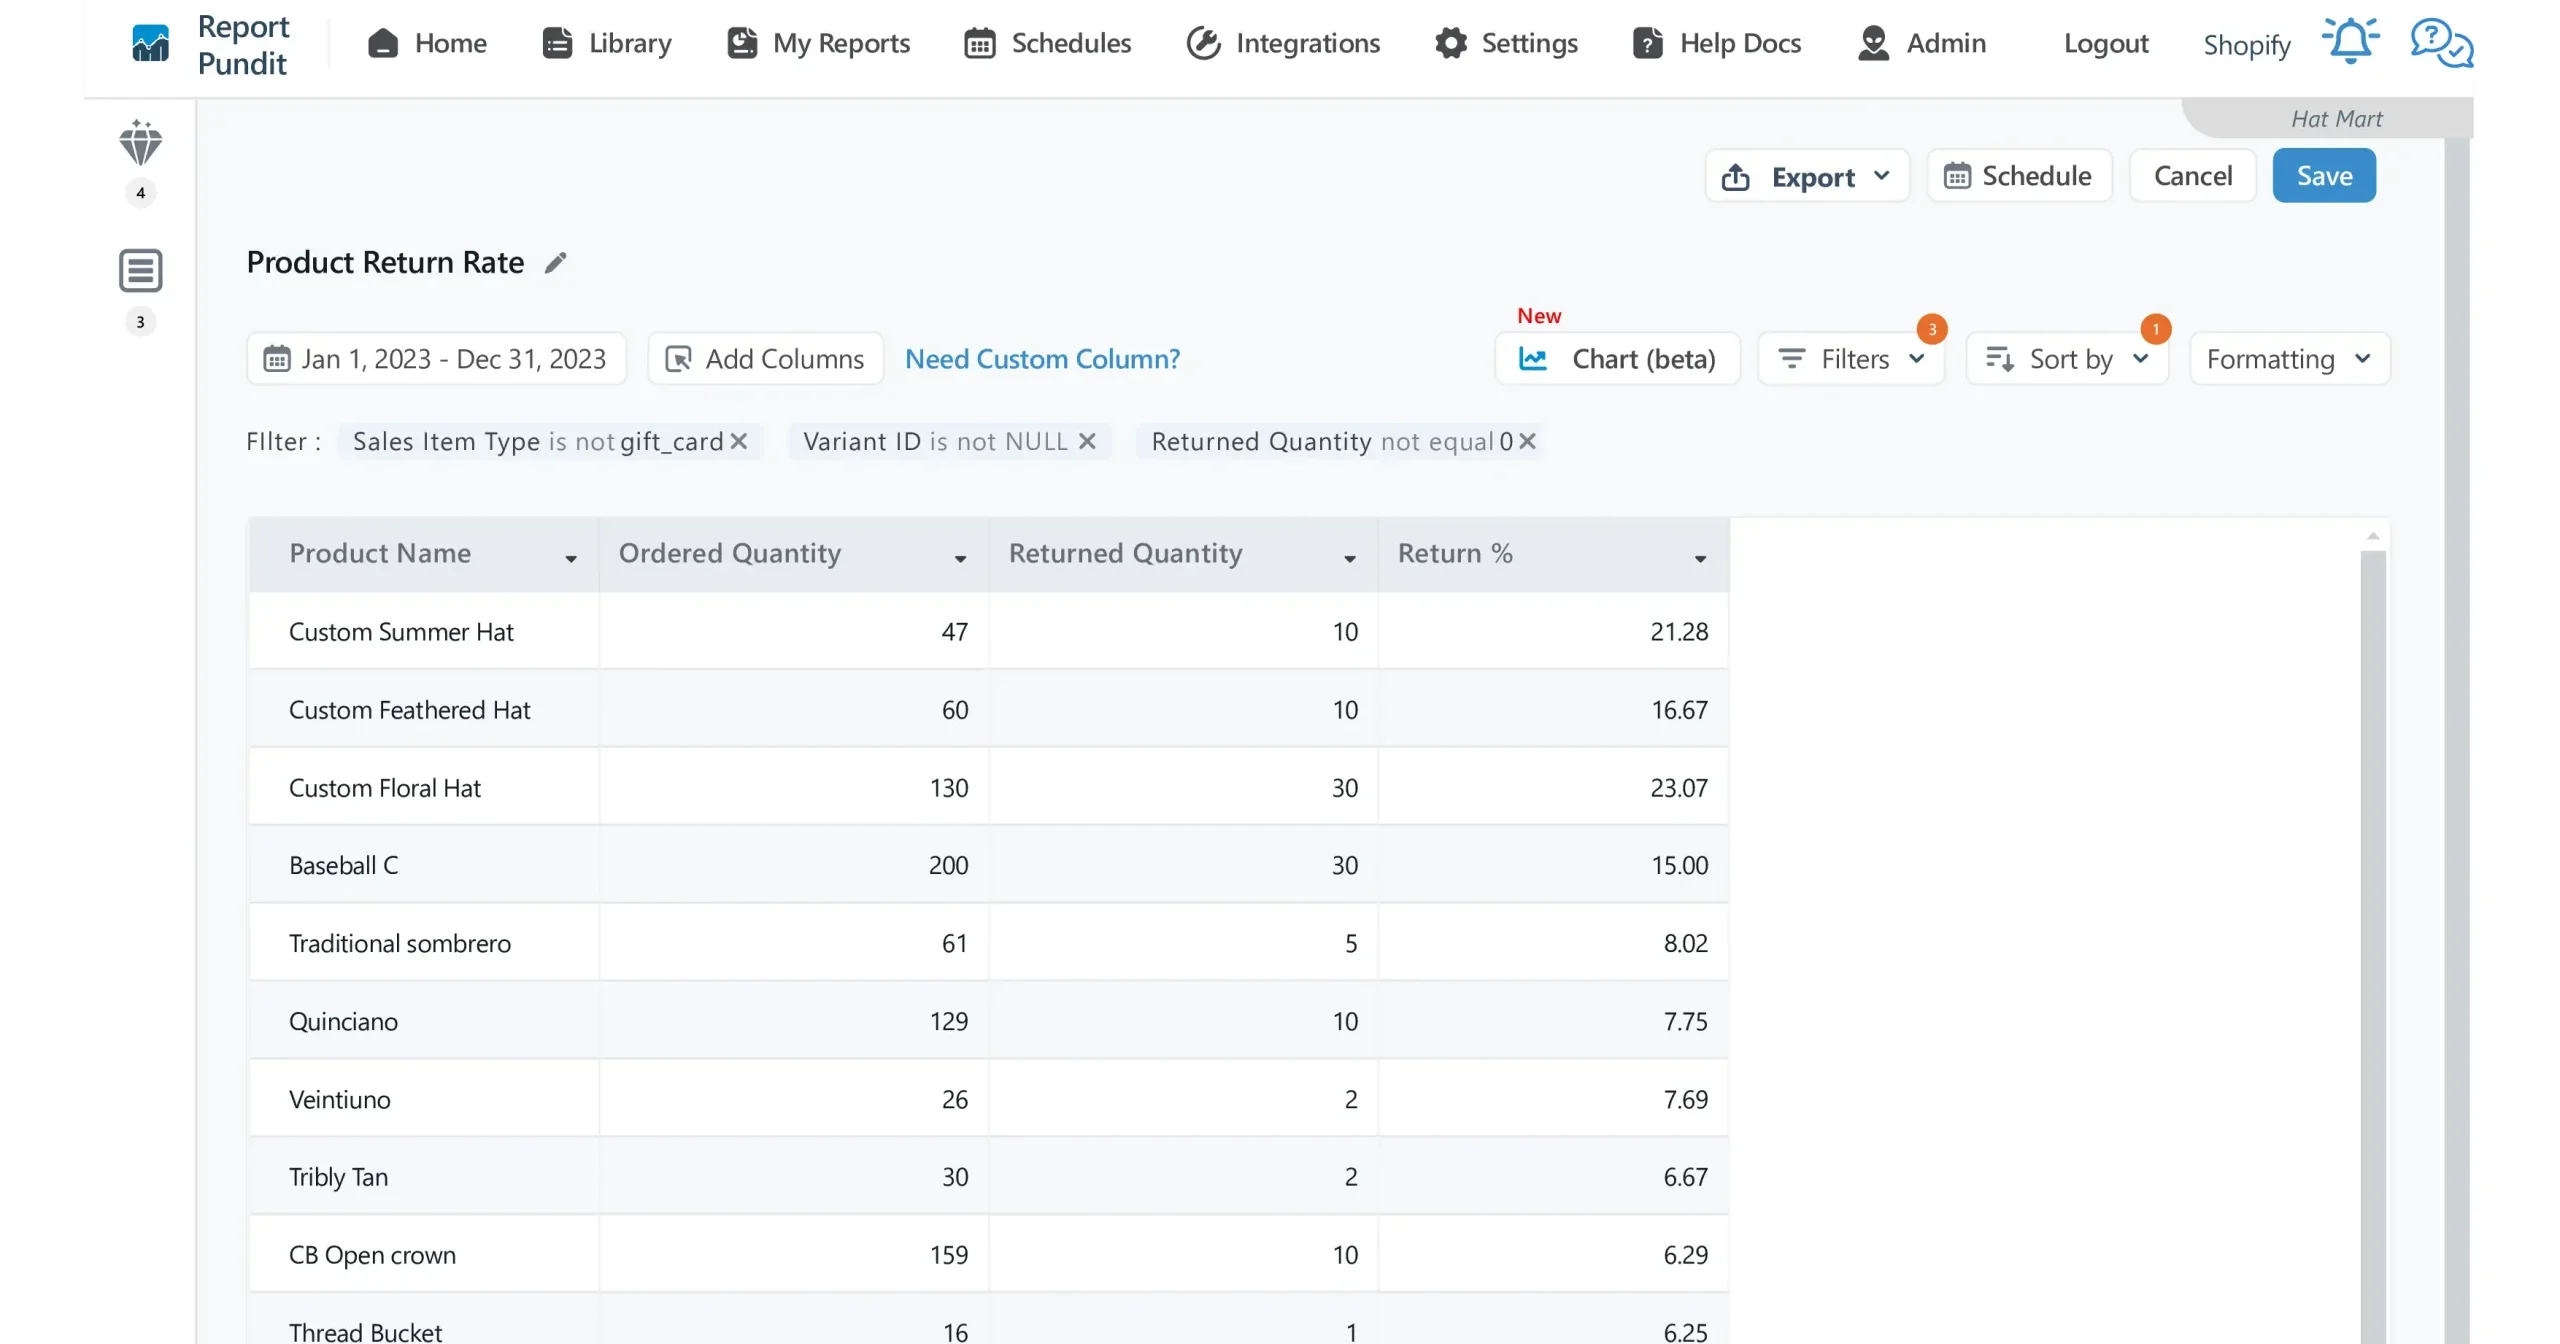Open the Filters dropdown

pos(1851,359)
